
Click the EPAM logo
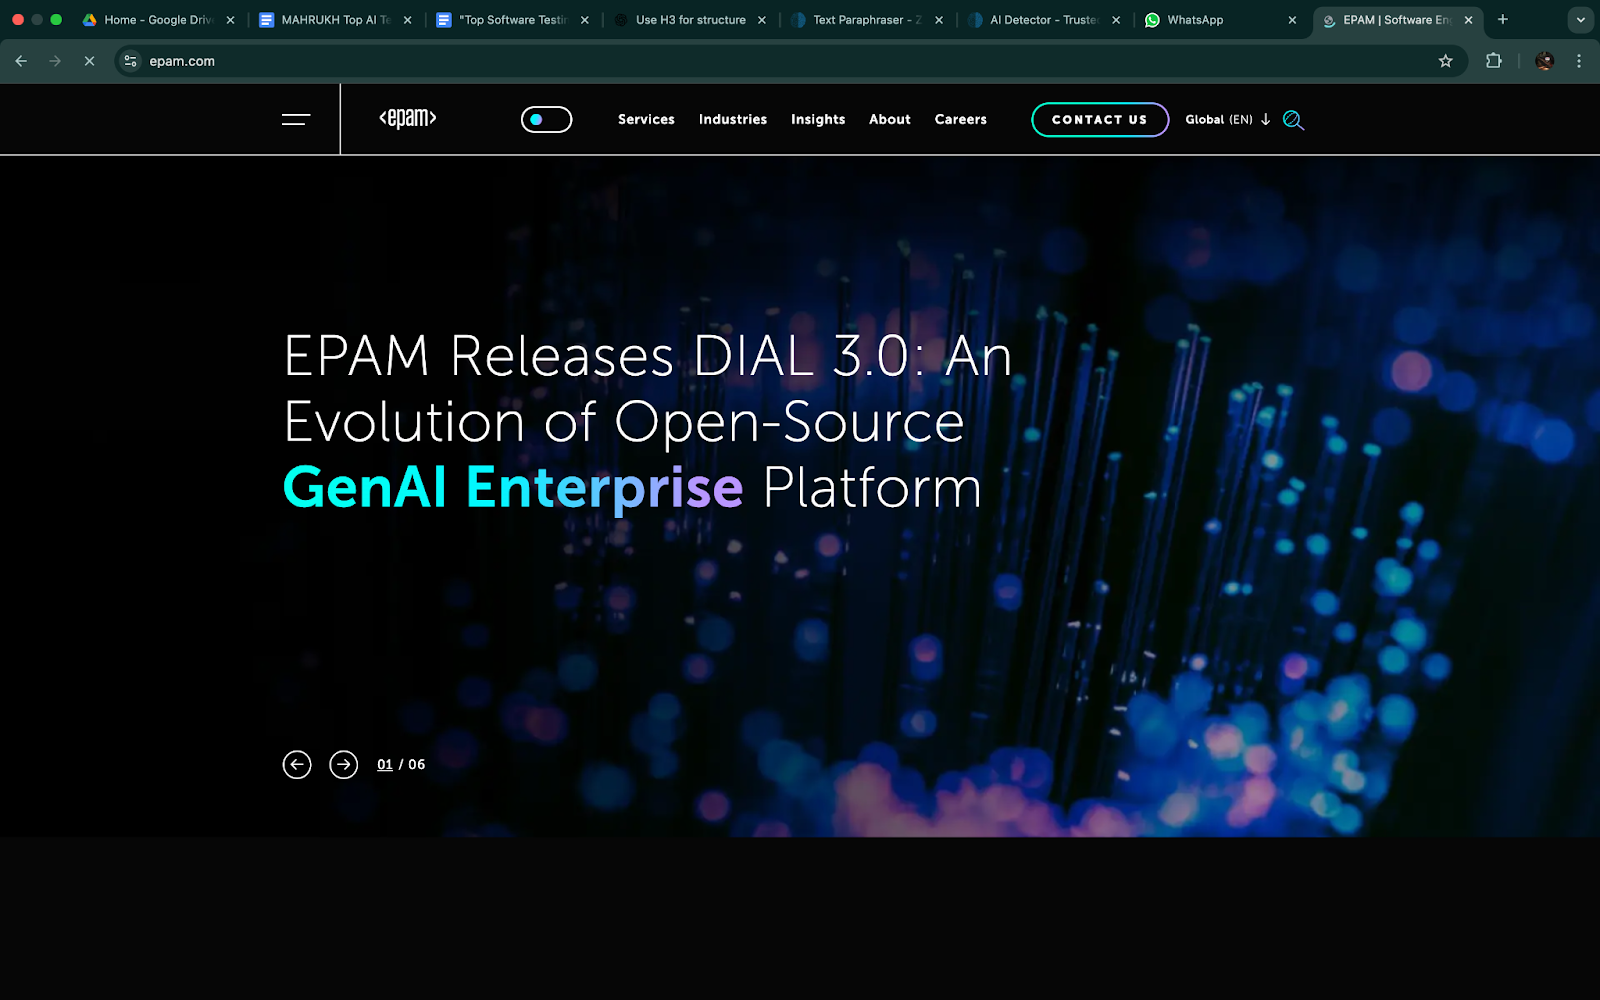[x=408, y=119]
